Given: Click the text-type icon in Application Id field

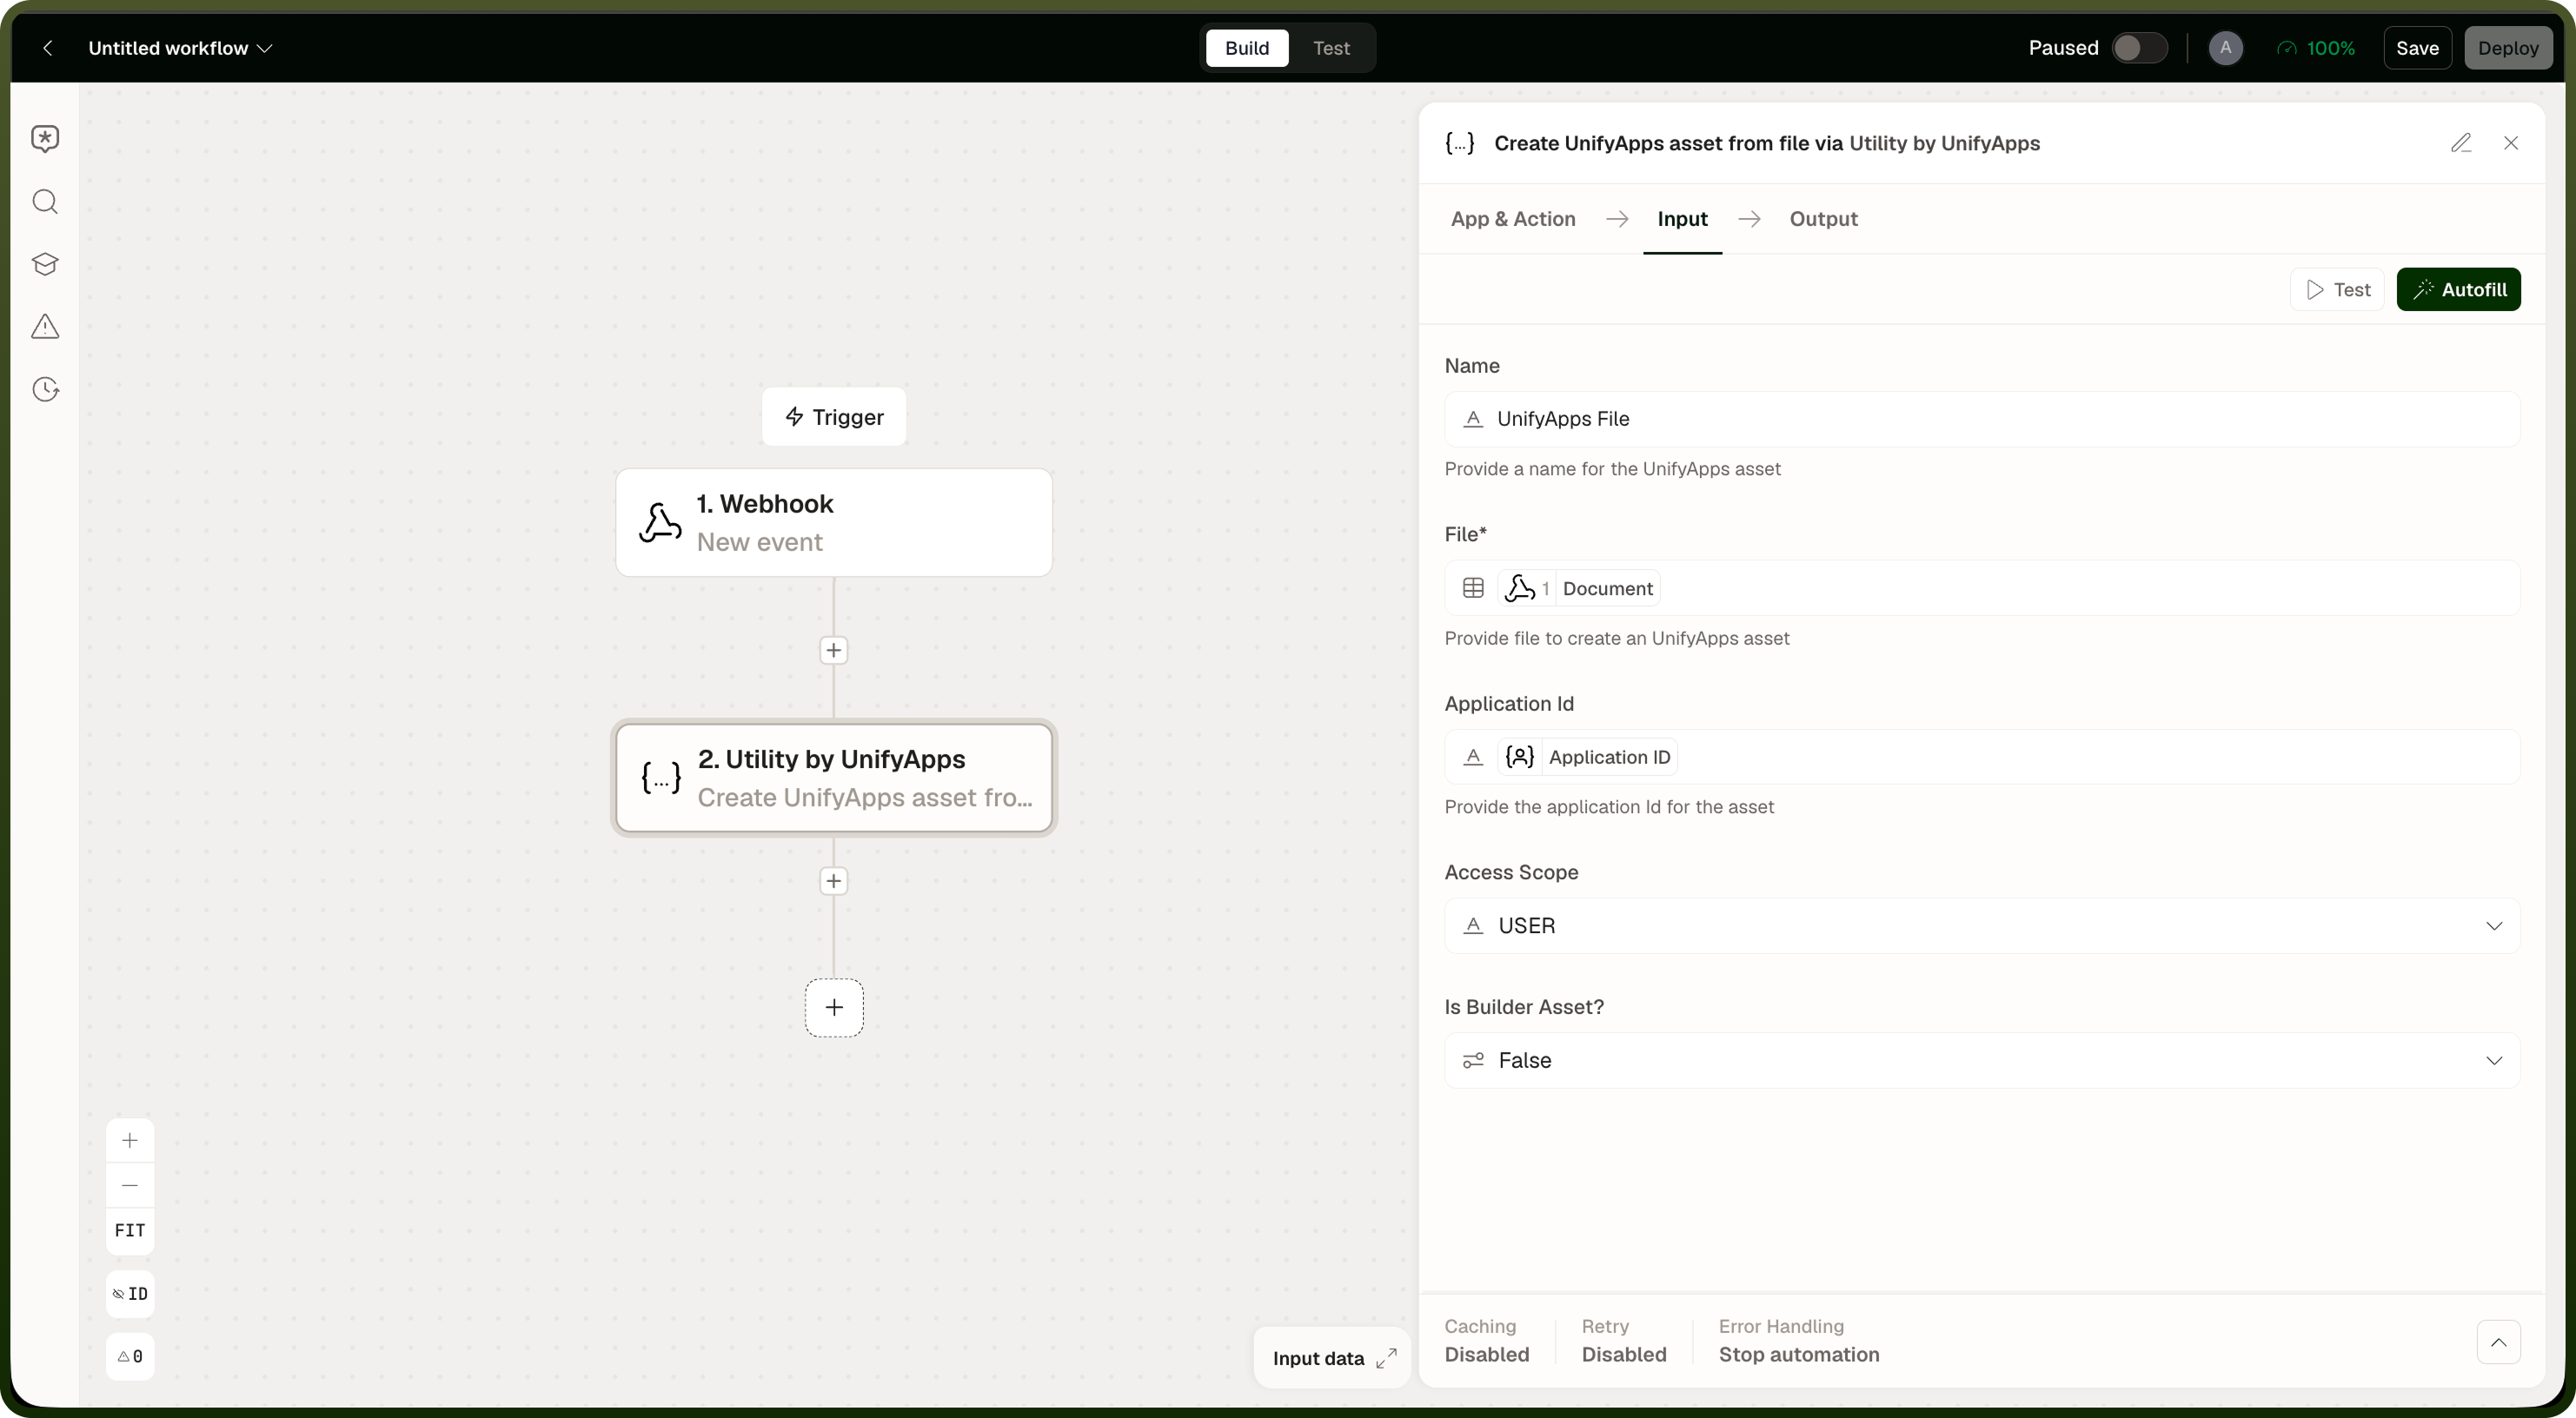Looking at the screenshot, I should [x=1473, y=757].
